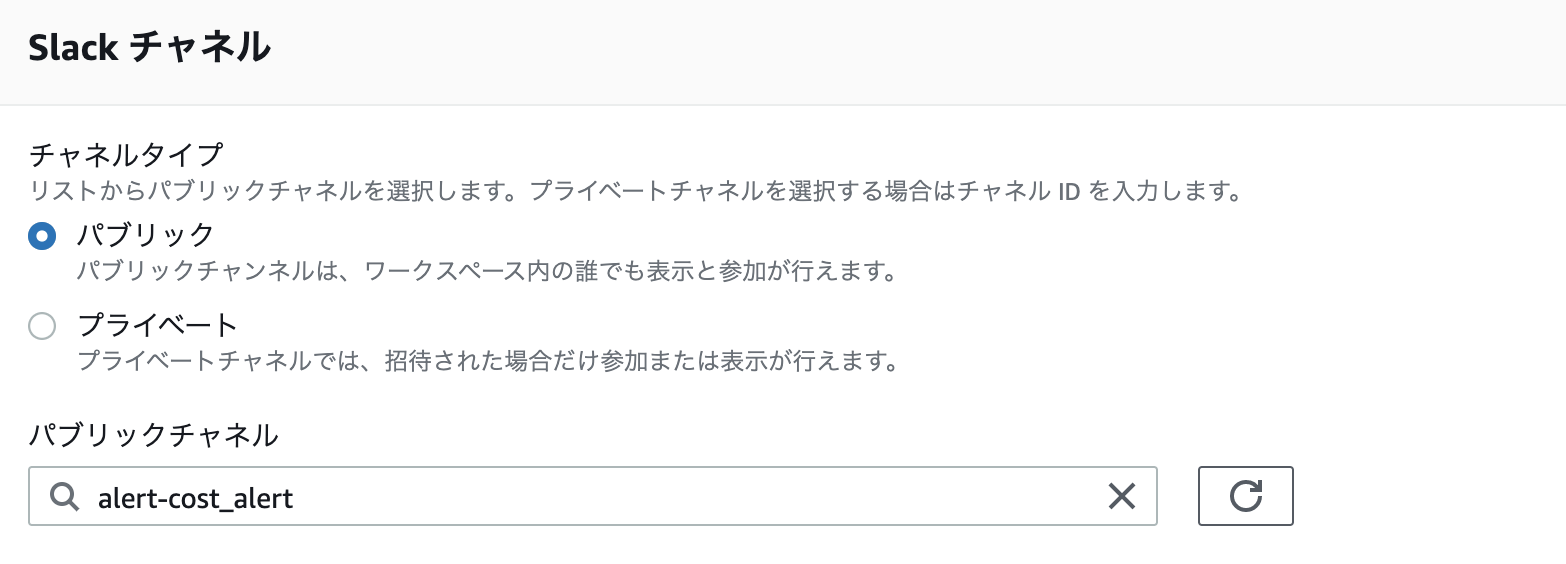Refresh the public channel list

tap(1245, 496)
